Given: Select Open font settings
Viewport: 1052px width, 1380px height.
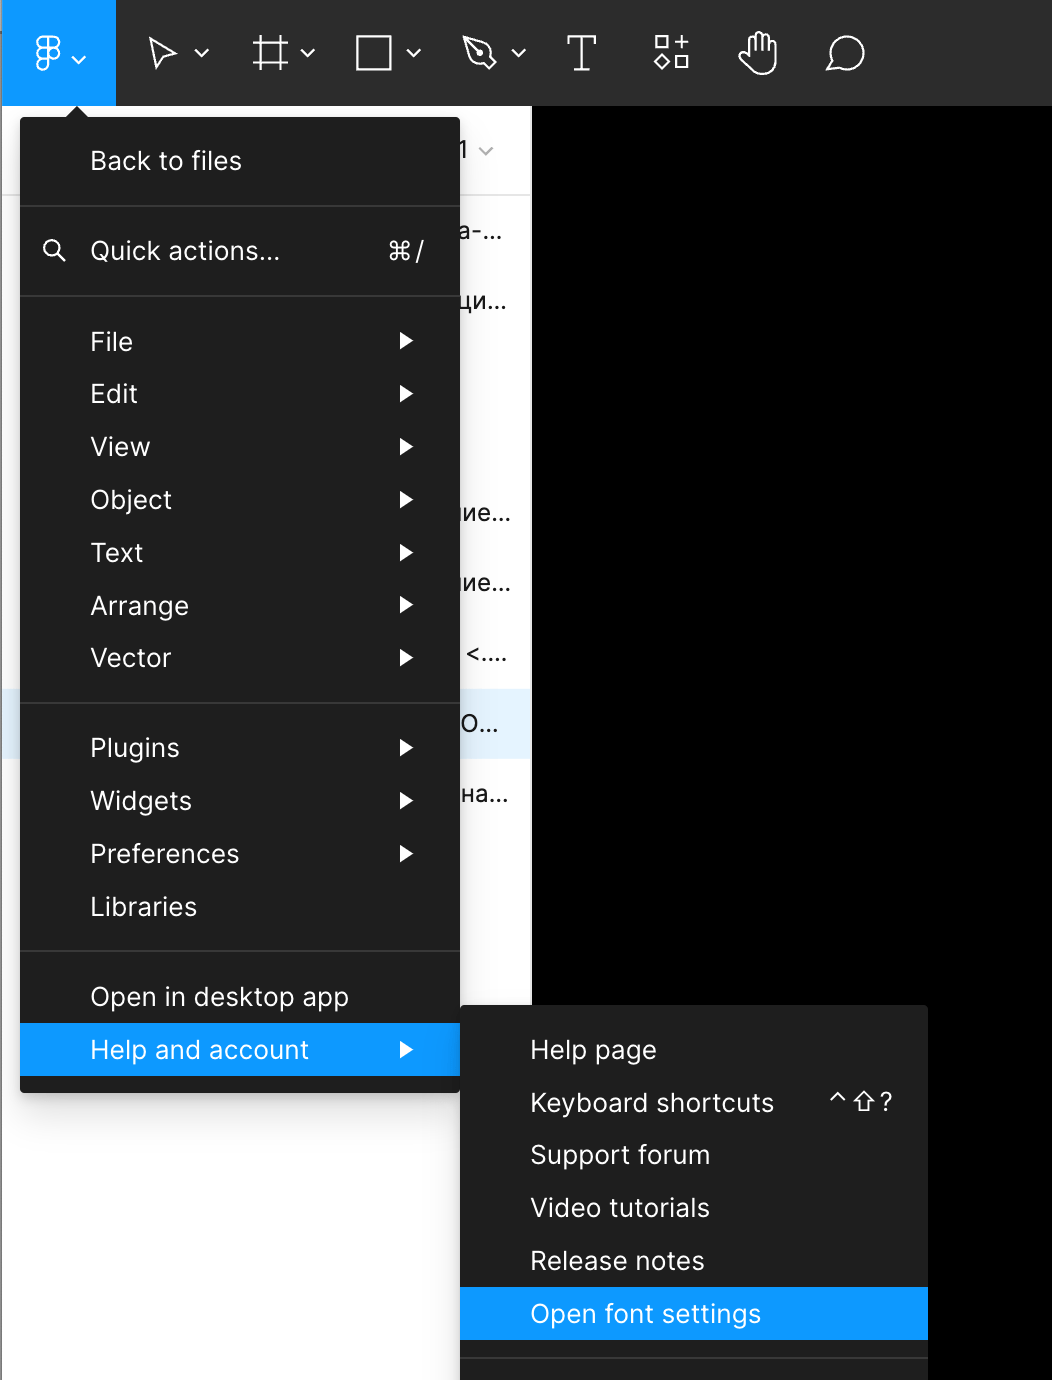Looking at the screenshot, I should (646, 1314).
